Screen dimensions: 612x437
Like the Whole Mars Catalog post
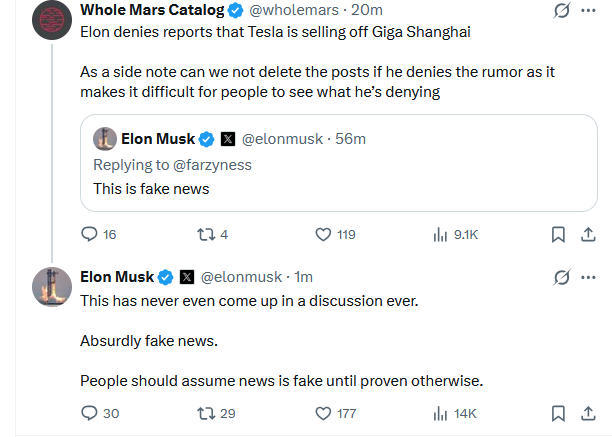[323, 234]
